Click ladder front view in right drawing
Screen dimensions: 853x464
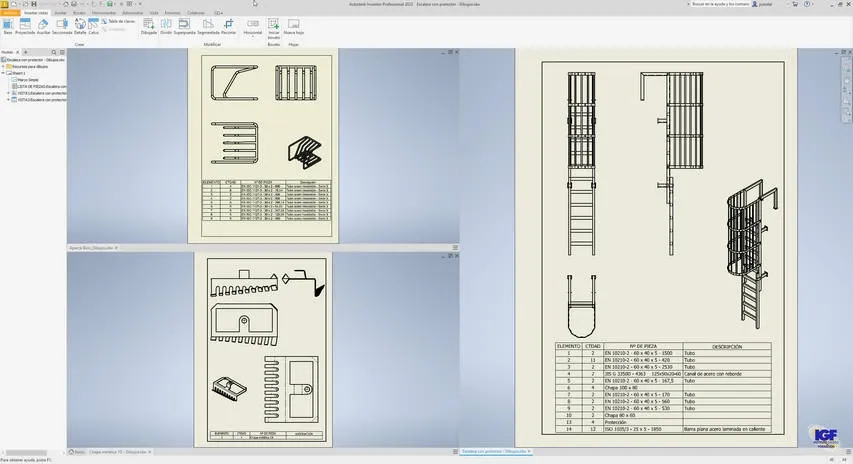point(581,163)
